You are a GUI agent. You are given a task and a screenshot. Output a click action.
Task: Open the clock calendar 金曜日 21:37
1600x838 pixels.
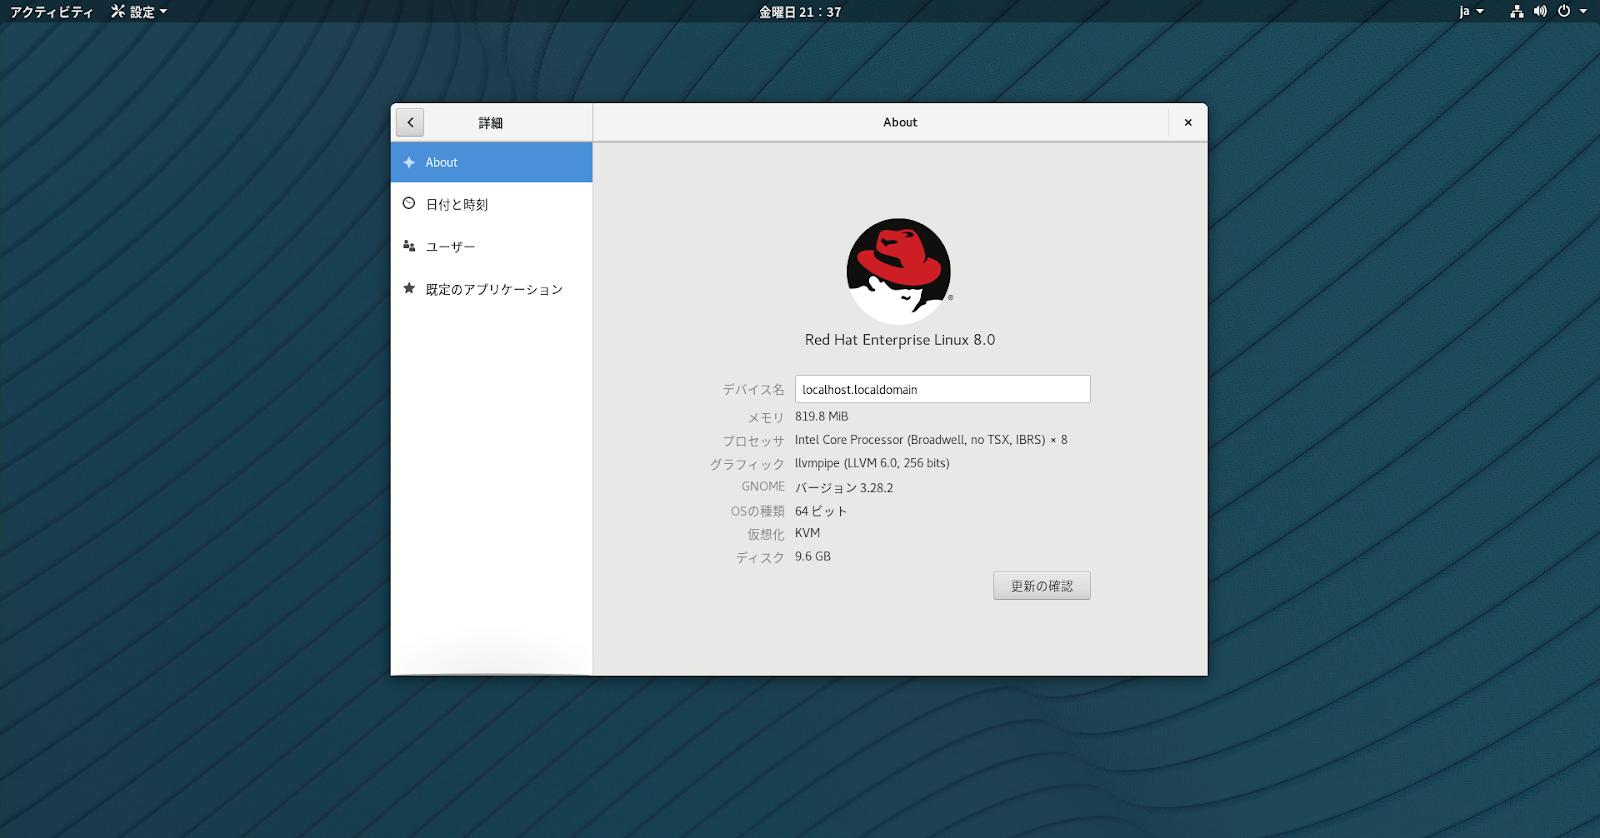click(800, 12)
